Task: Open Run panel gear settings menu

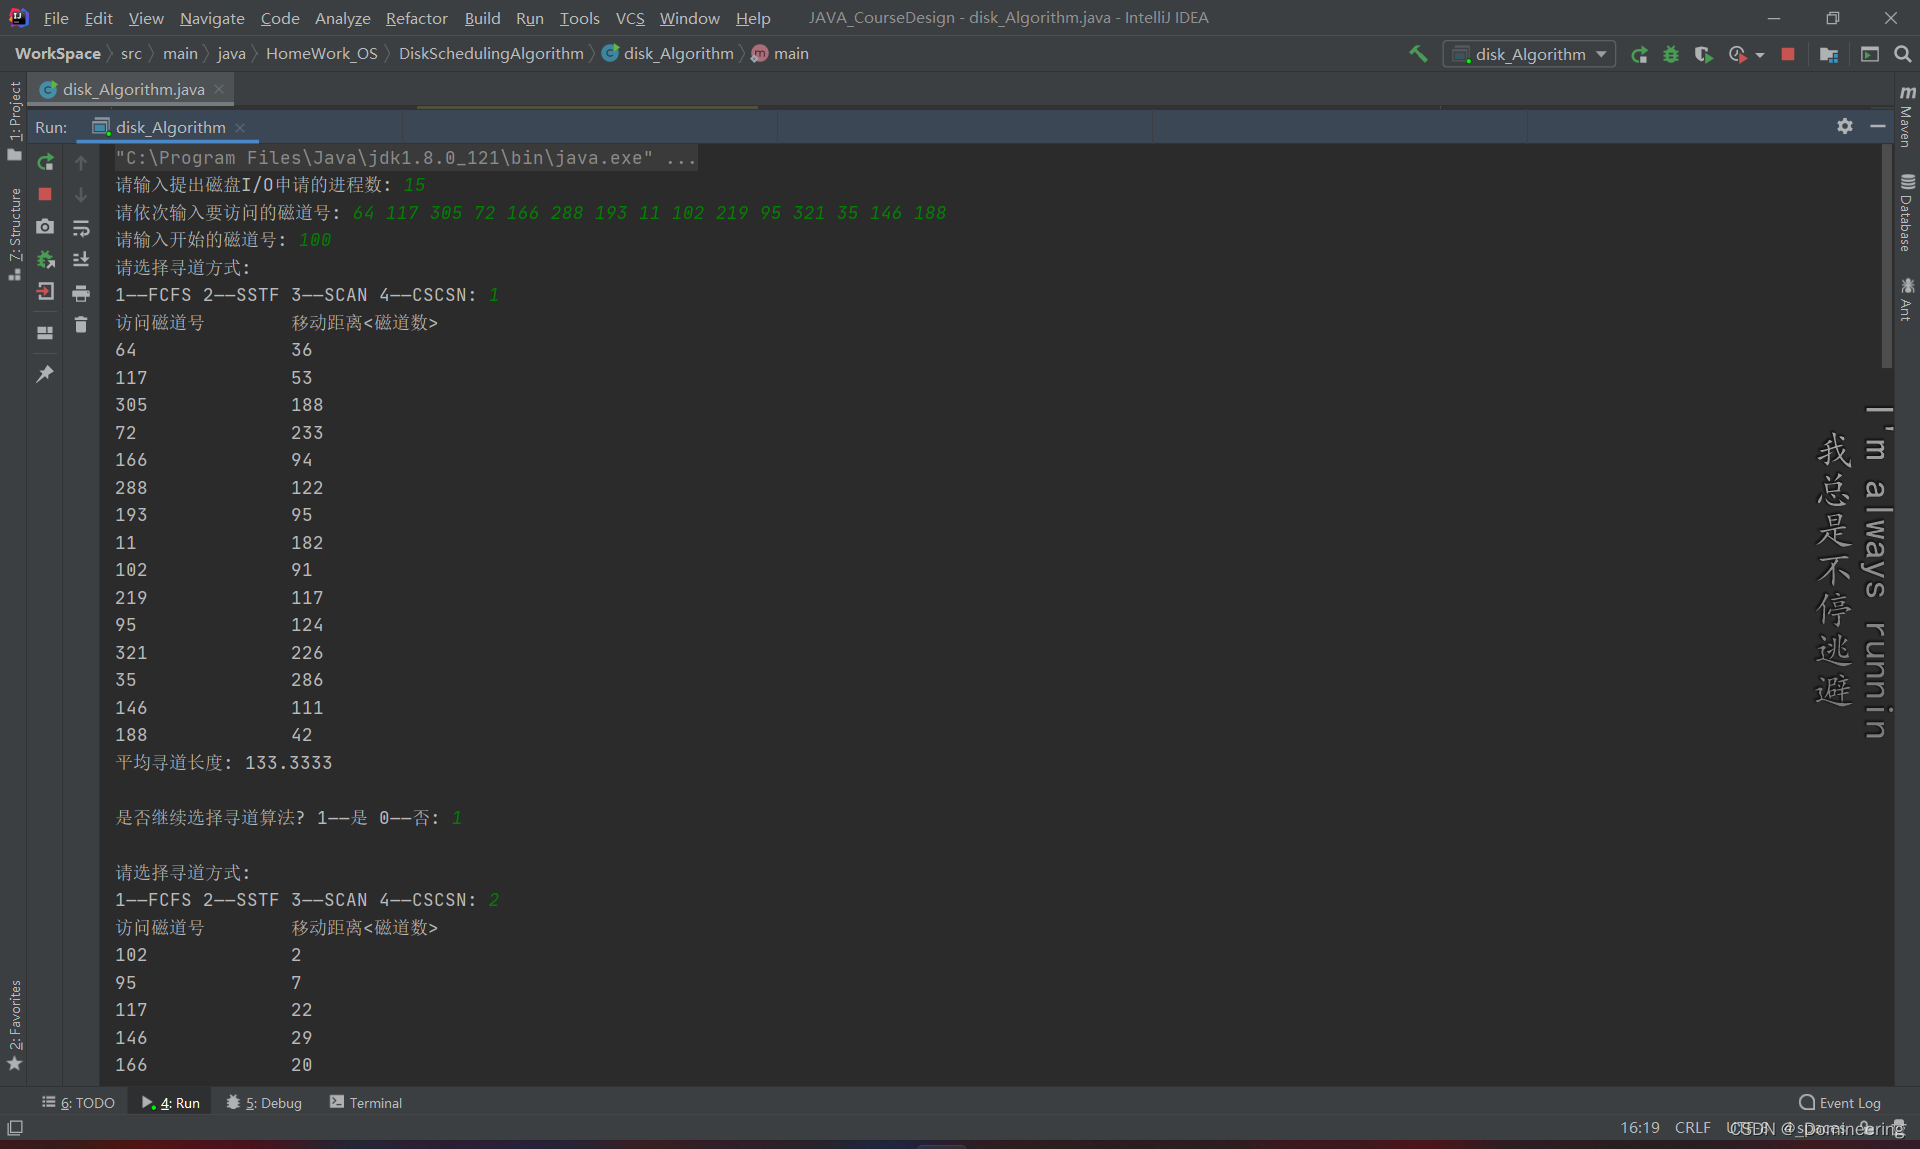Action: [1845, 126]
